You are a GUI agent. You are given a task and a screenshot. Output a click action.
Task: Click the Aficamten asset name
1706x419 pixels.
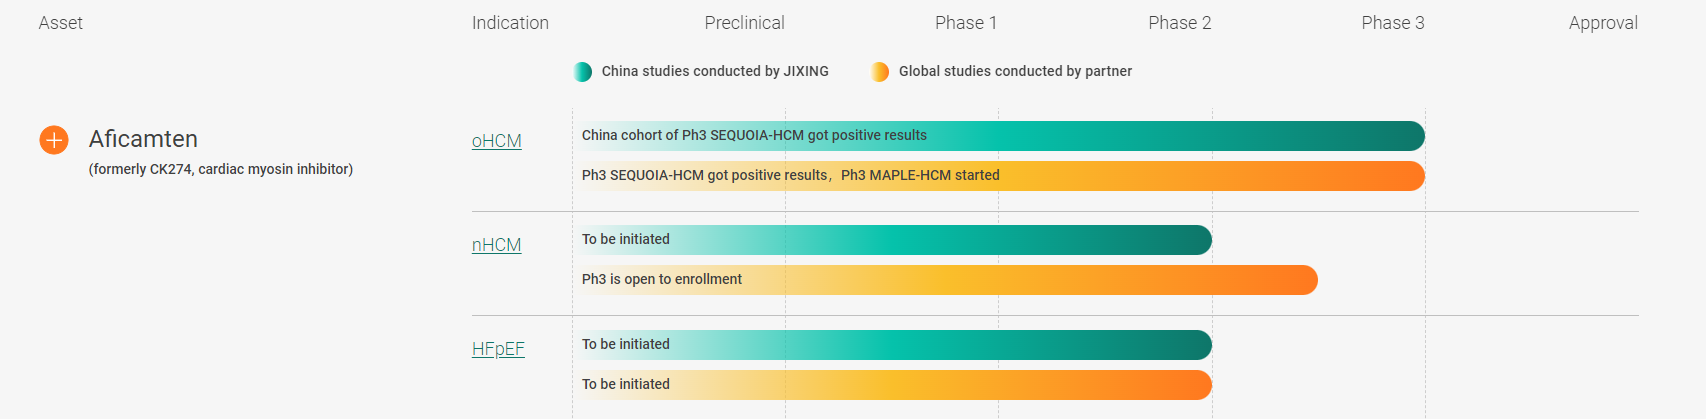[x=143, y=139]
